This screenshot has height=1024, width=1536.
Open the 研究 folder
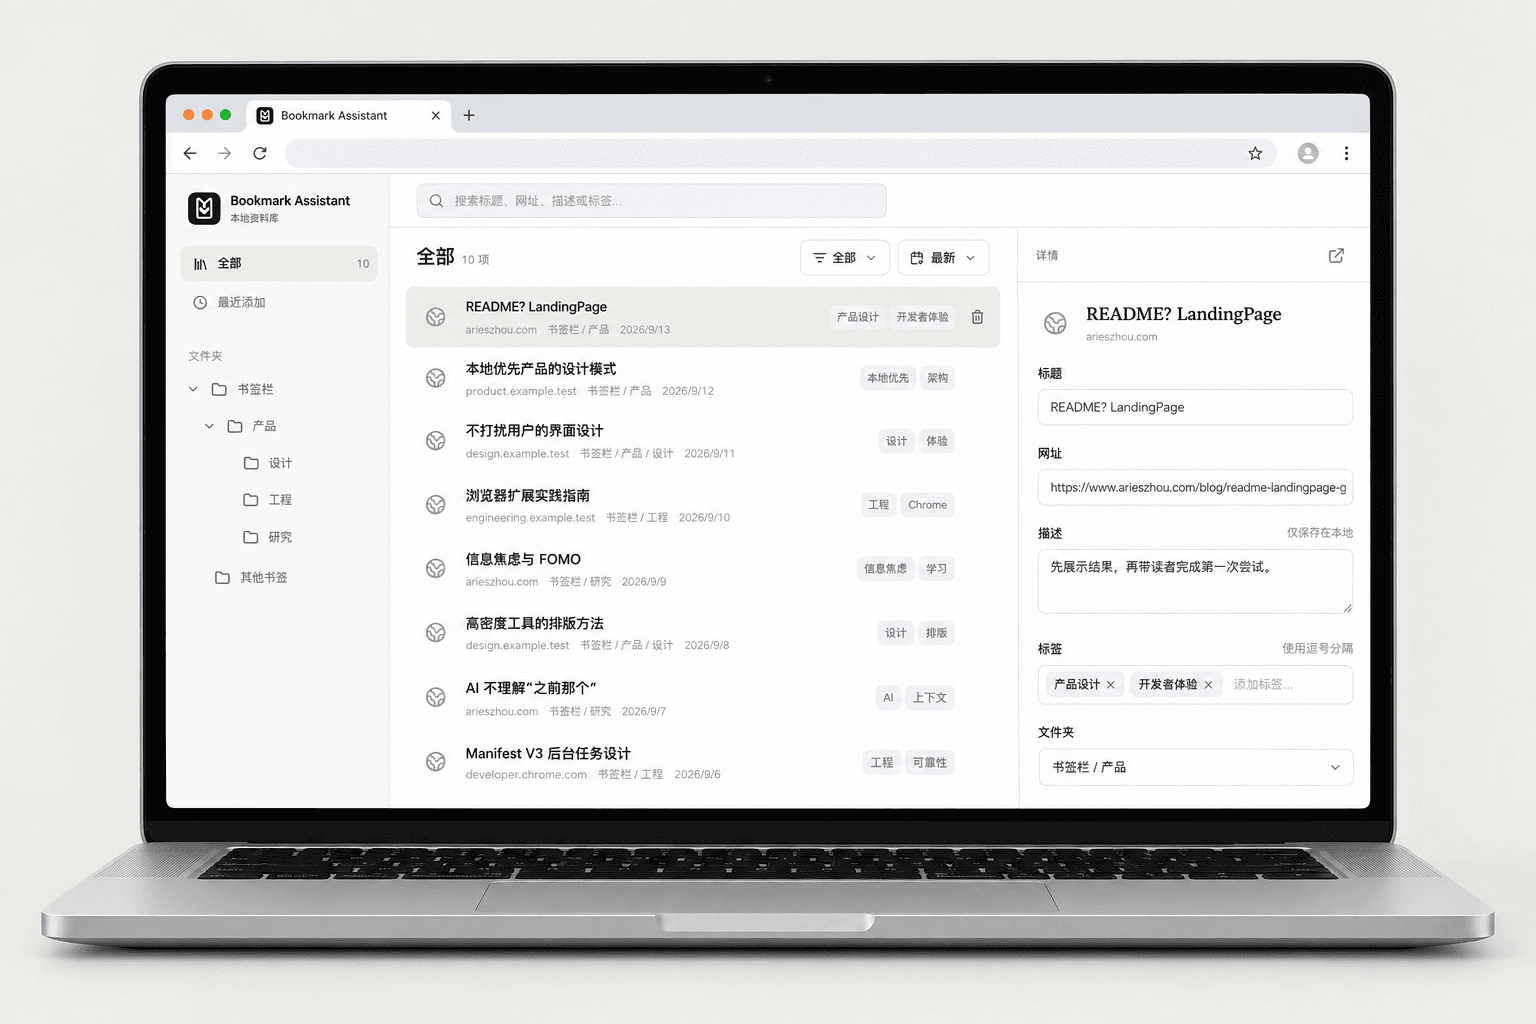click(x=268, y=537)
